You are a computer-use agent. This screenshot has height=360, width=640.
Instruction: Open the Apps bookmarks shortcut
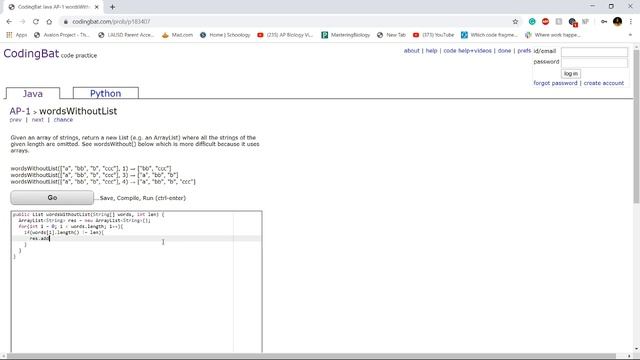pos(17,35)
